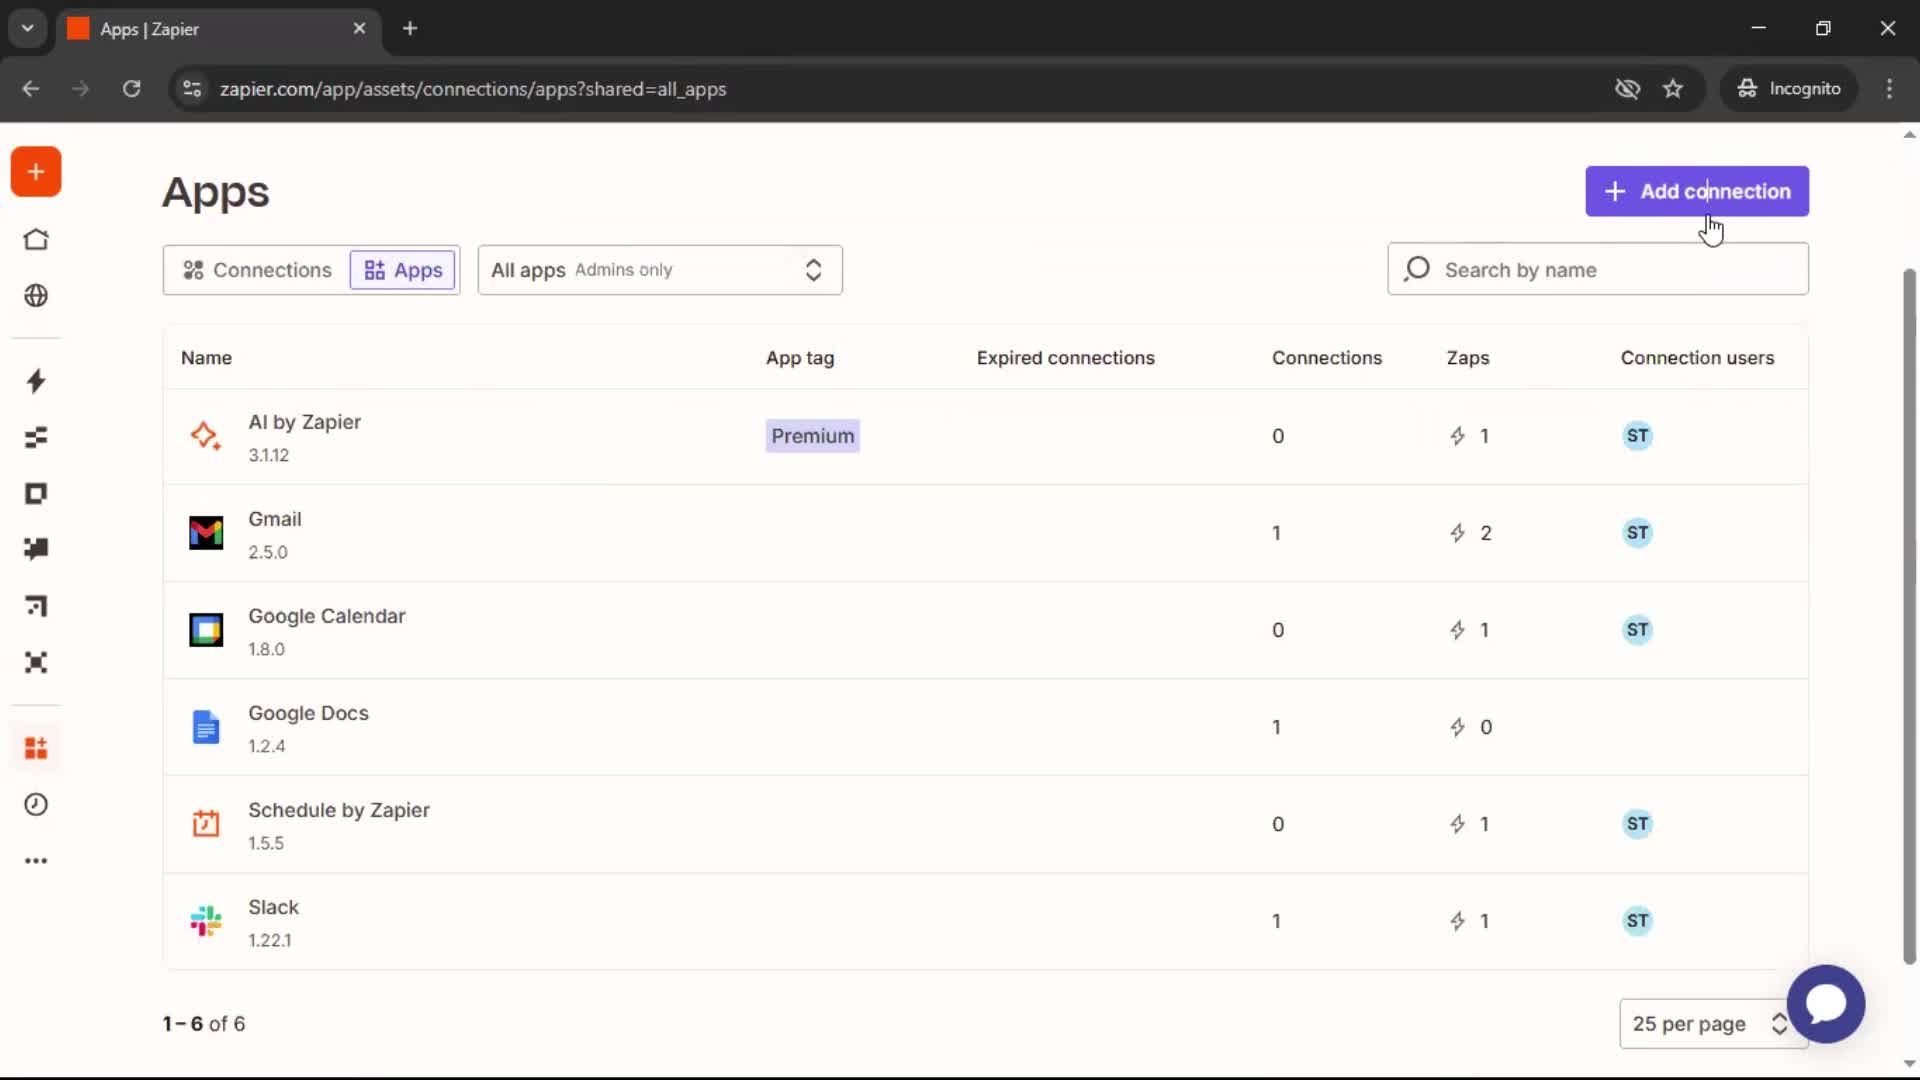Click the 1-6 of 6 pagination text
The width and height of the screenshot is (1920, 1080).
click(204, 1024)
